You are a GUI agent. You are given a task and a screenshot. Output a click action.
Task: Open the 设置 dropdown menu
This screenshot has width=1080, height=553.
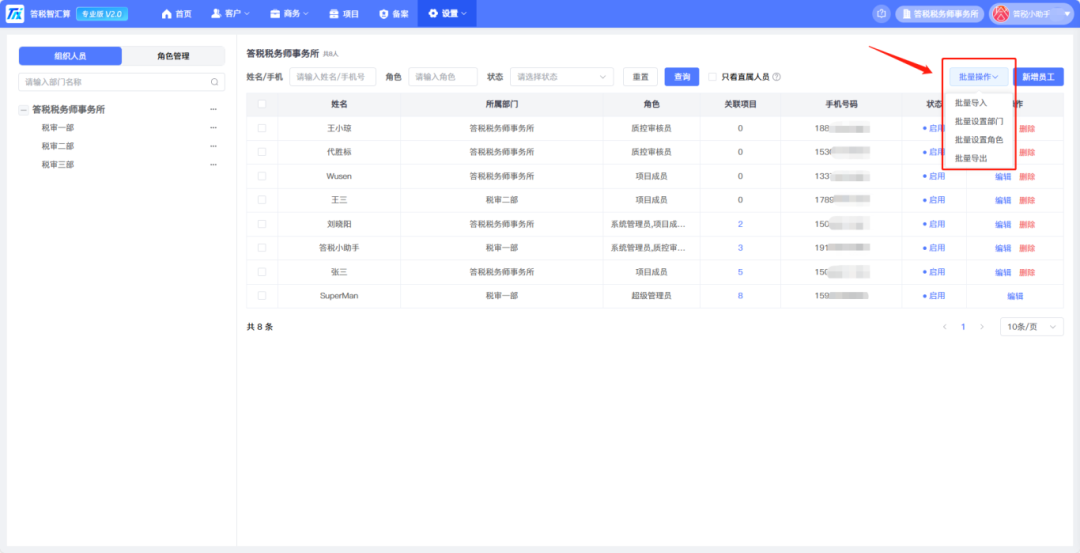(447, 14)
